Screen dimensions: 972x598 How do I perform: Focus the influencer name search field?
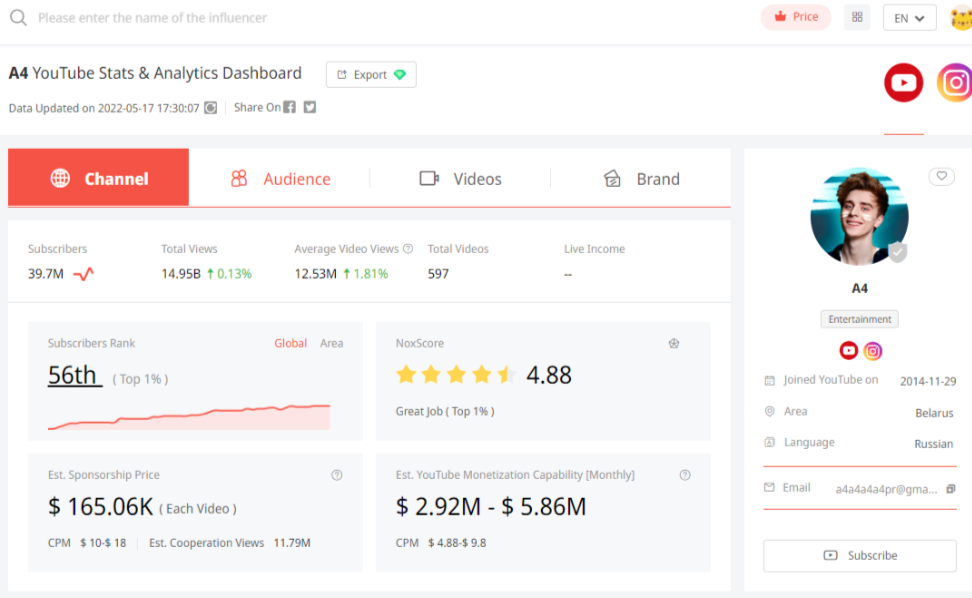click(152, 18)
